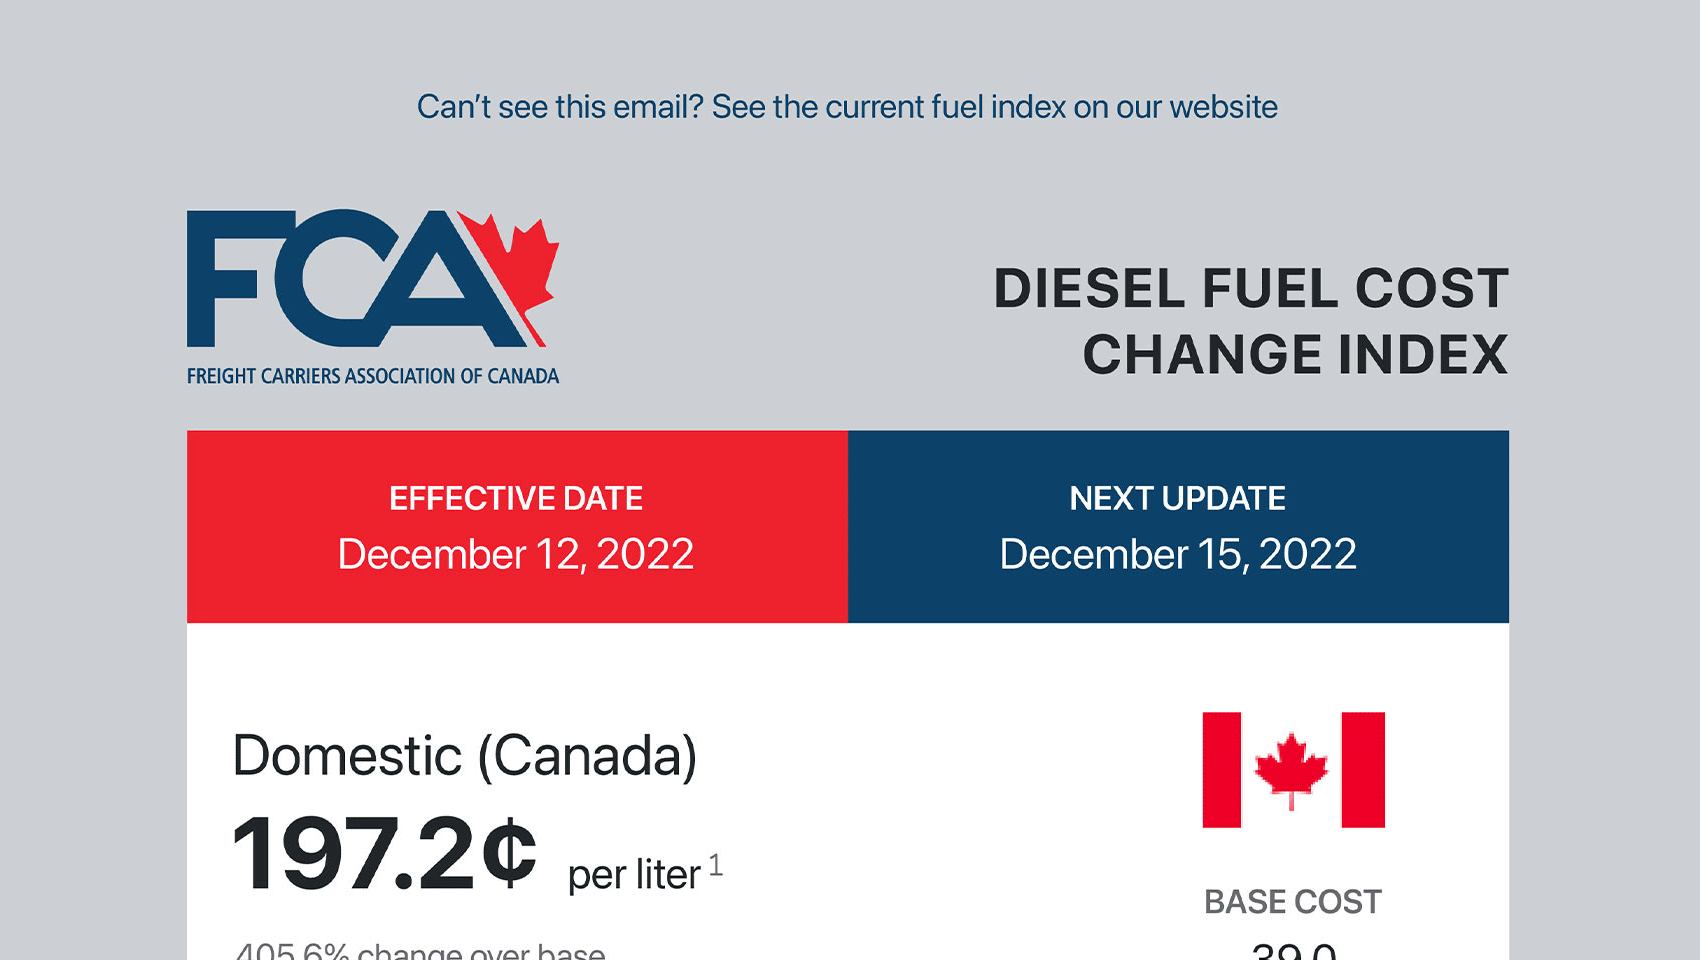Click the Next Update label text
The height and width of the screenshot is (960, 1700).
[1178, 498]
